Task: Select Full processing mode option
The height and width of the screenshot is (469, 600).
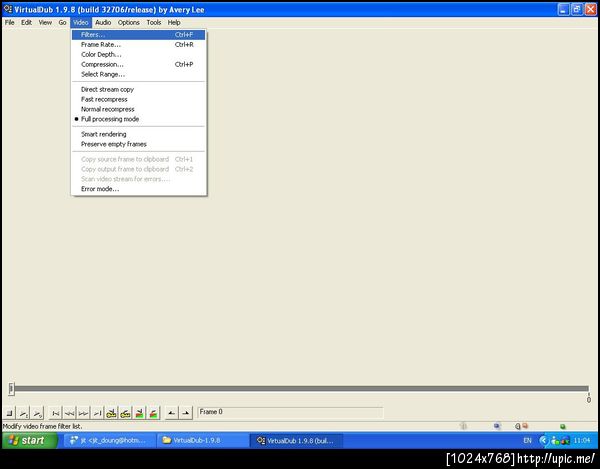Action: [139, 119]
